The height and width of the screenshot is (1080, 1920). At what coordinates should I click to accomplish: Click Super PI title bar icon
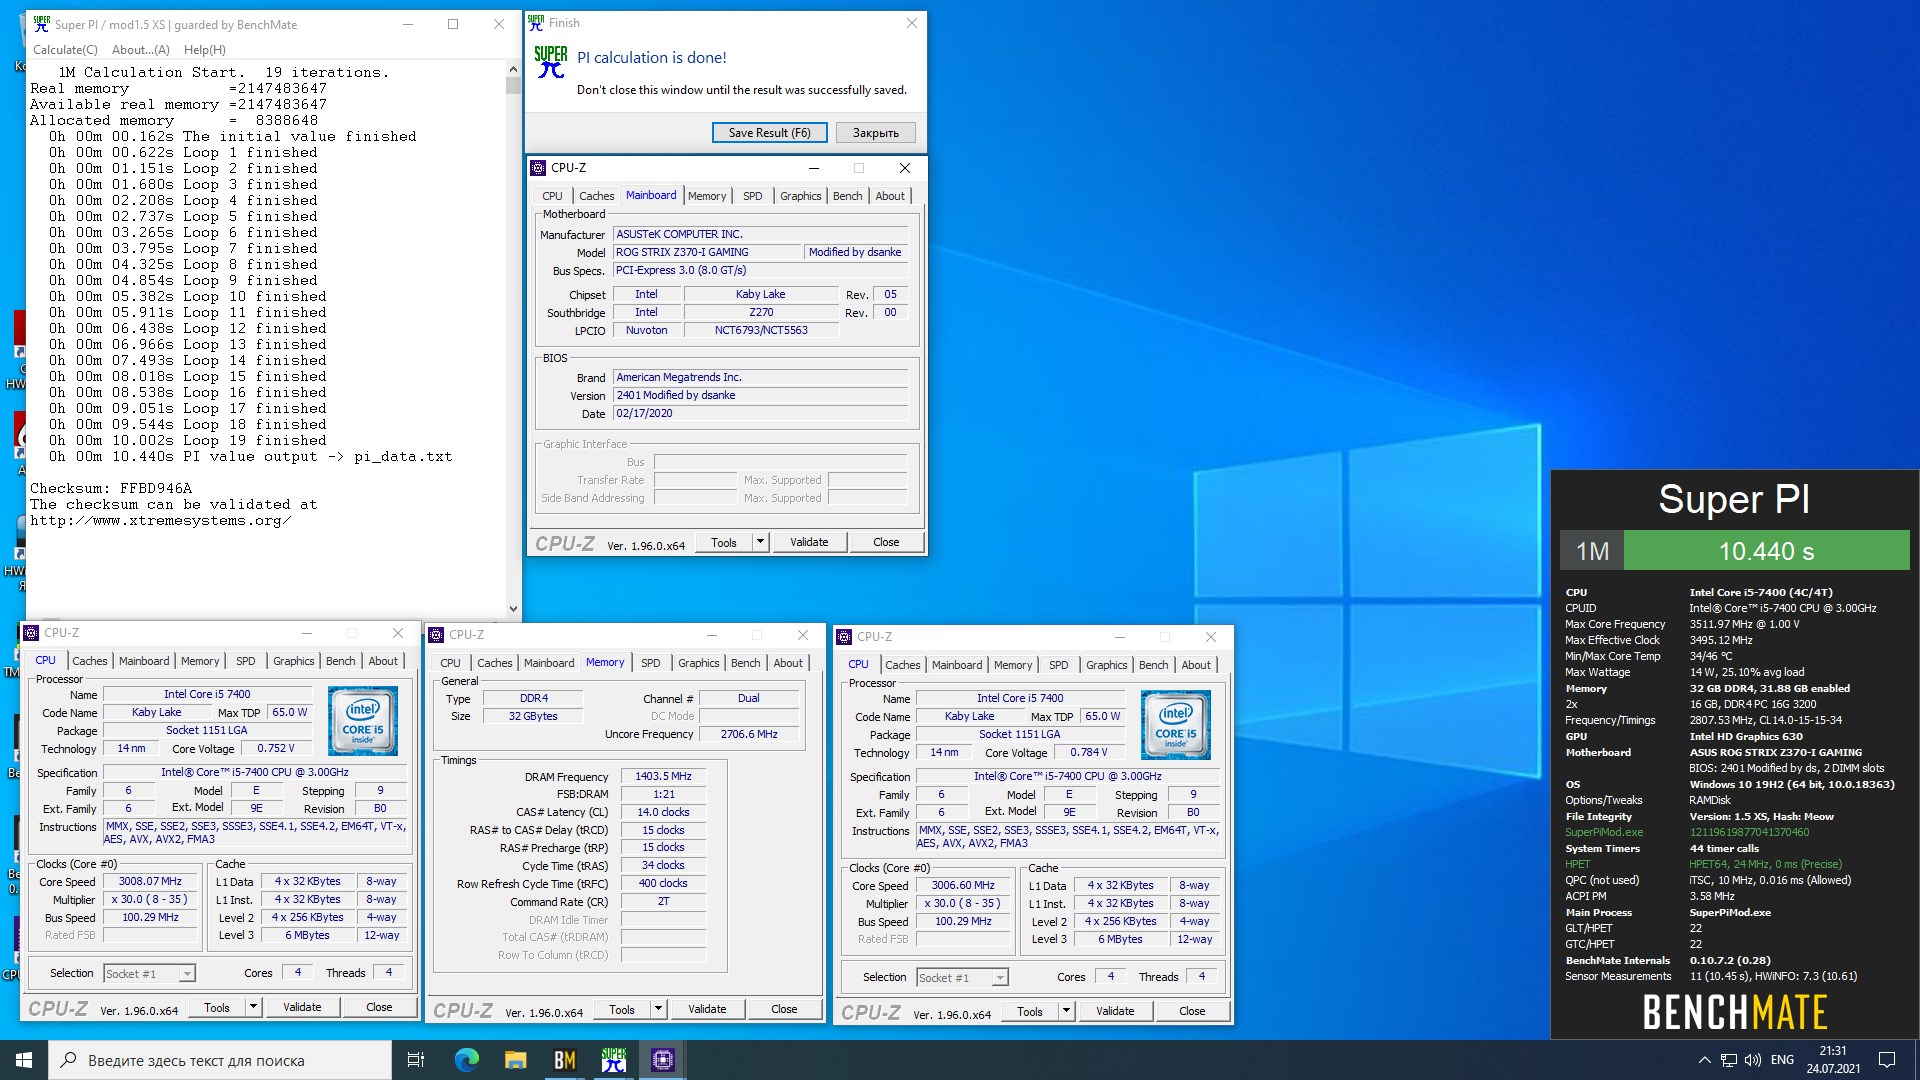[42, 24]
